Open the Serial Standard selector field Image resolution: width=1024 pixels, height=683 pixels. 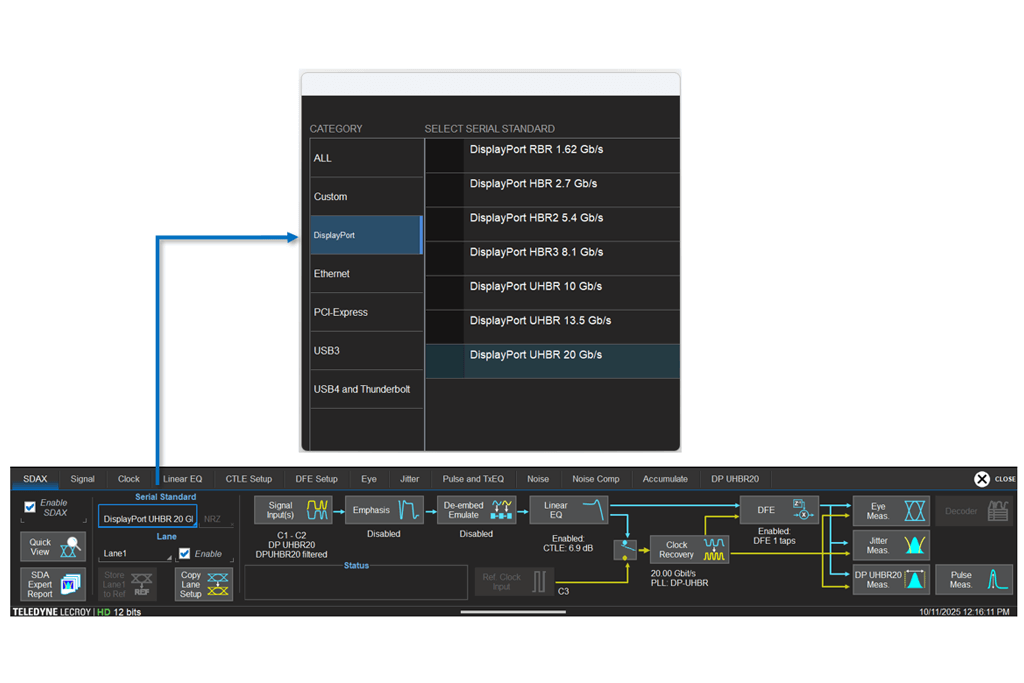(148, 519)
